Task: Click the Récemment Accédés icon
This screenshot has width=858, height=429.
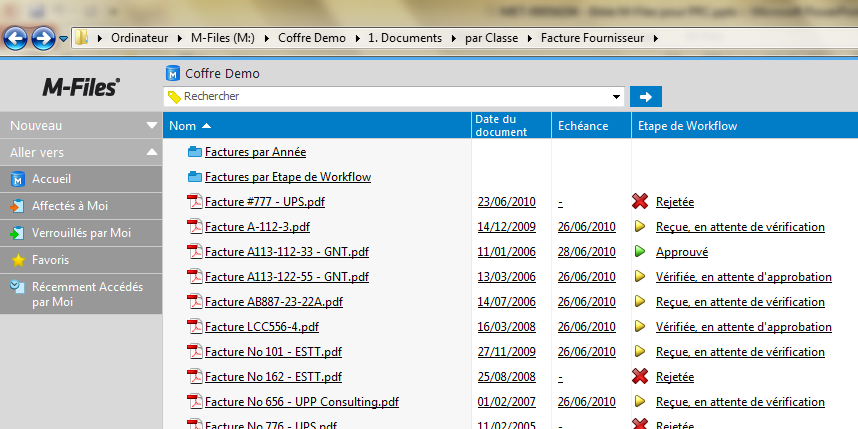Action: pyautogui.click(x=18, y=287)
